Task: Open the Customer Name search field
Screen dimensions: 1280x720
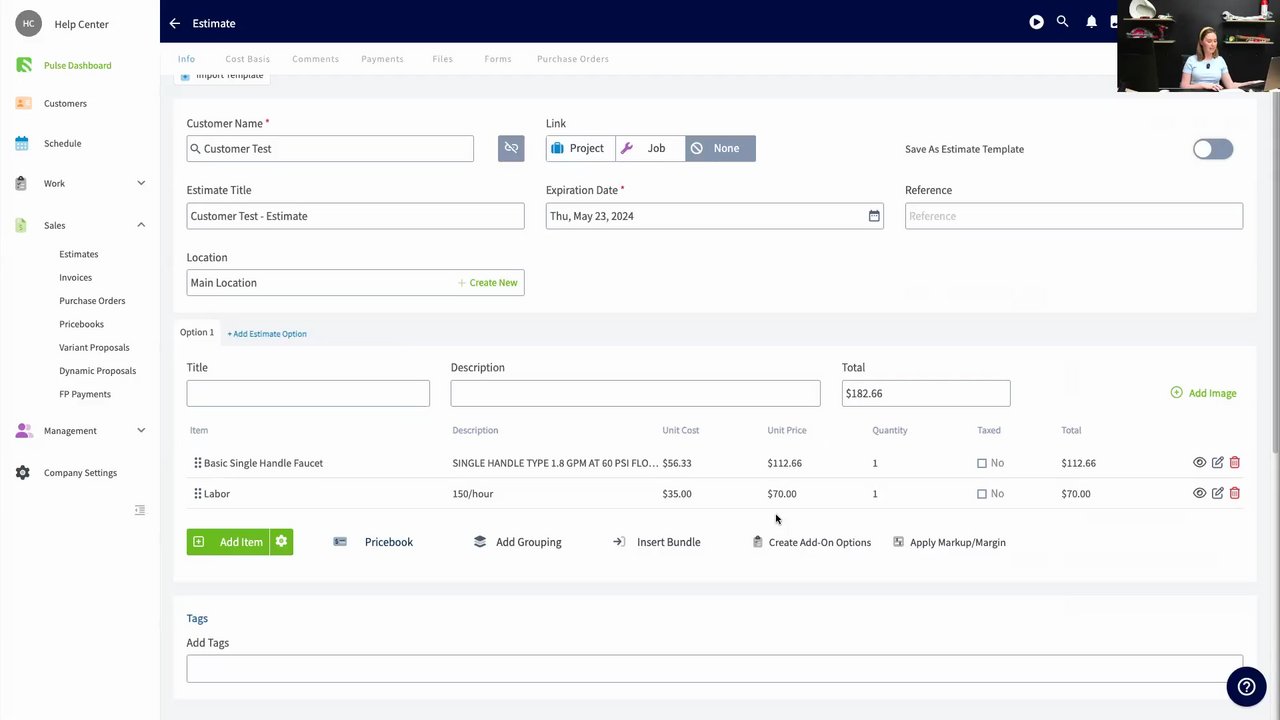Action: pos(330,149)
